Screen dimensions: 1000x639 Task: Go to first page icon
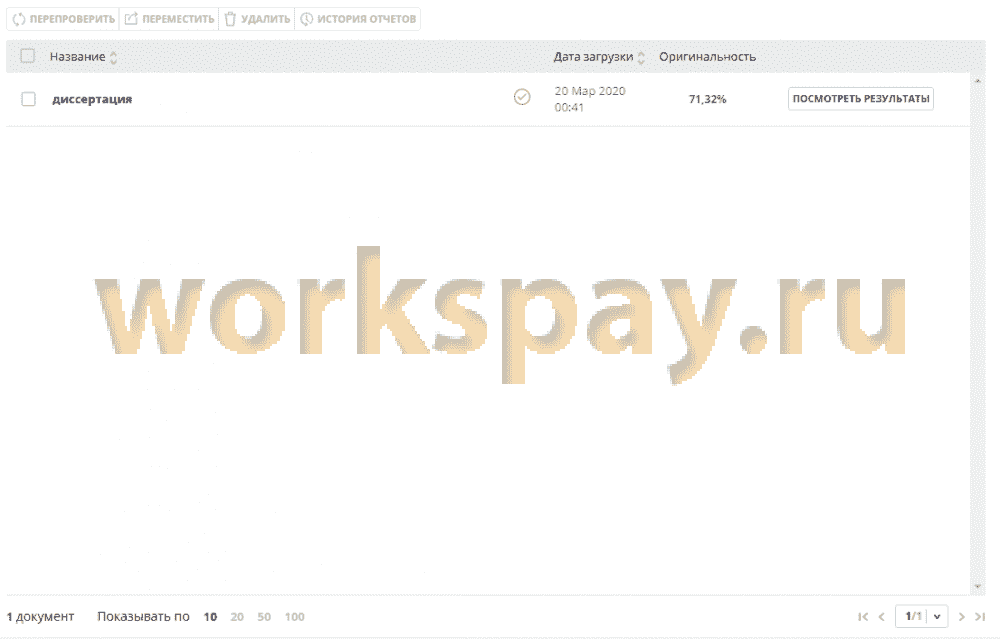click(x=863, y=617)
